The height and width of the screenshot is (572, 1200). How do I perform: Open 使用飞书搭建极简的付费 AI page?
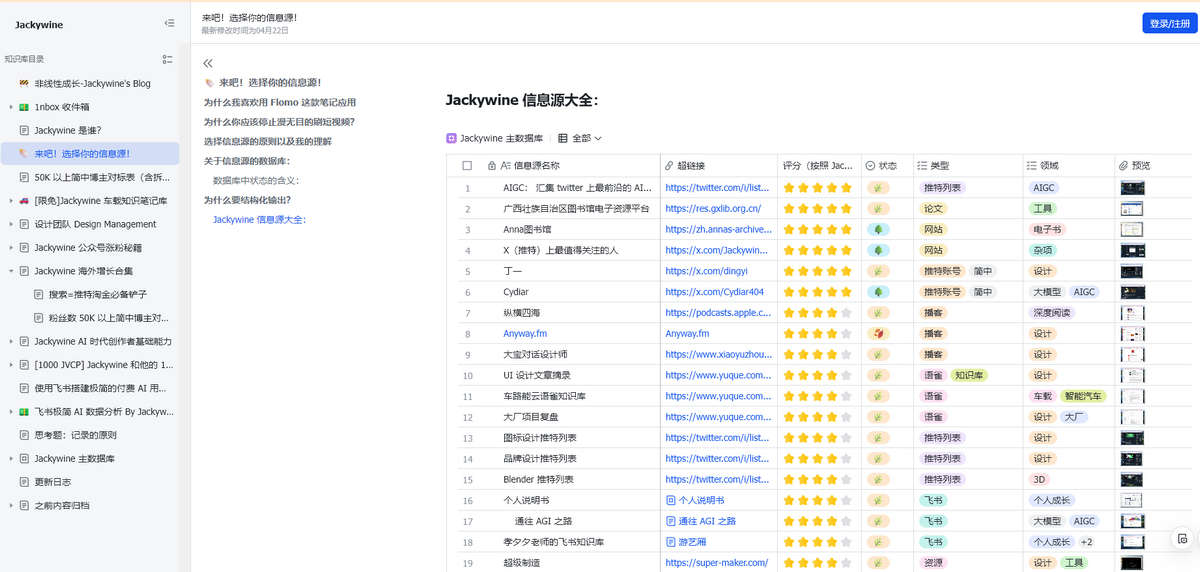[x=91, y=388]
